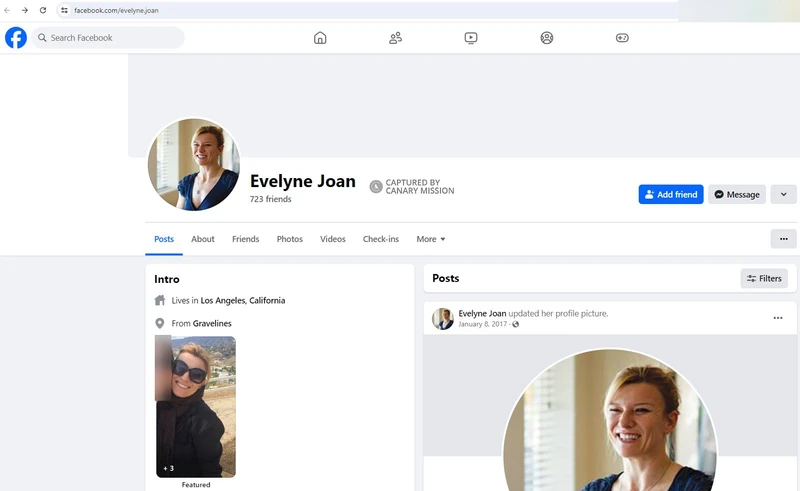Click the house icon next to Lives in
Image resolution: width=800 pixels, height=491 pixels.
click(x=160, y=300)
